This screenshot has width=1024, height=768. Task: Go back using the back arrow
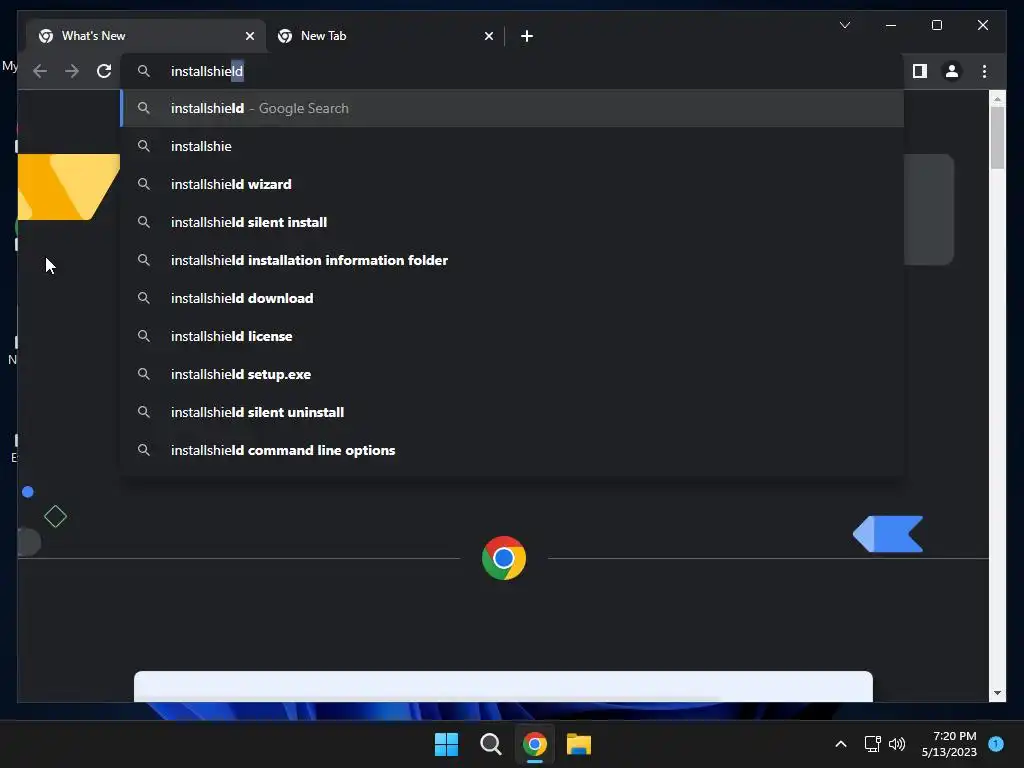coord(40,71)
